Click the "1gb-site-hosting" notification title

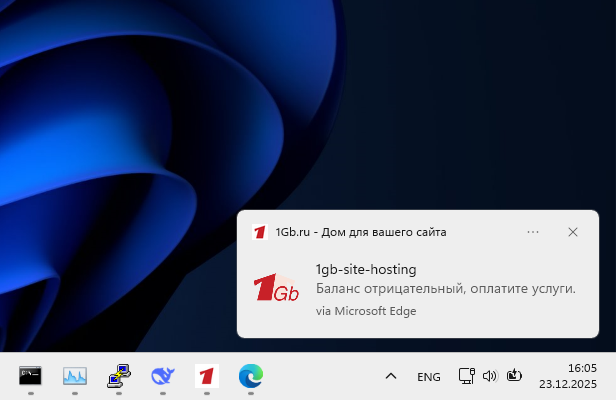tap(365, 269)
